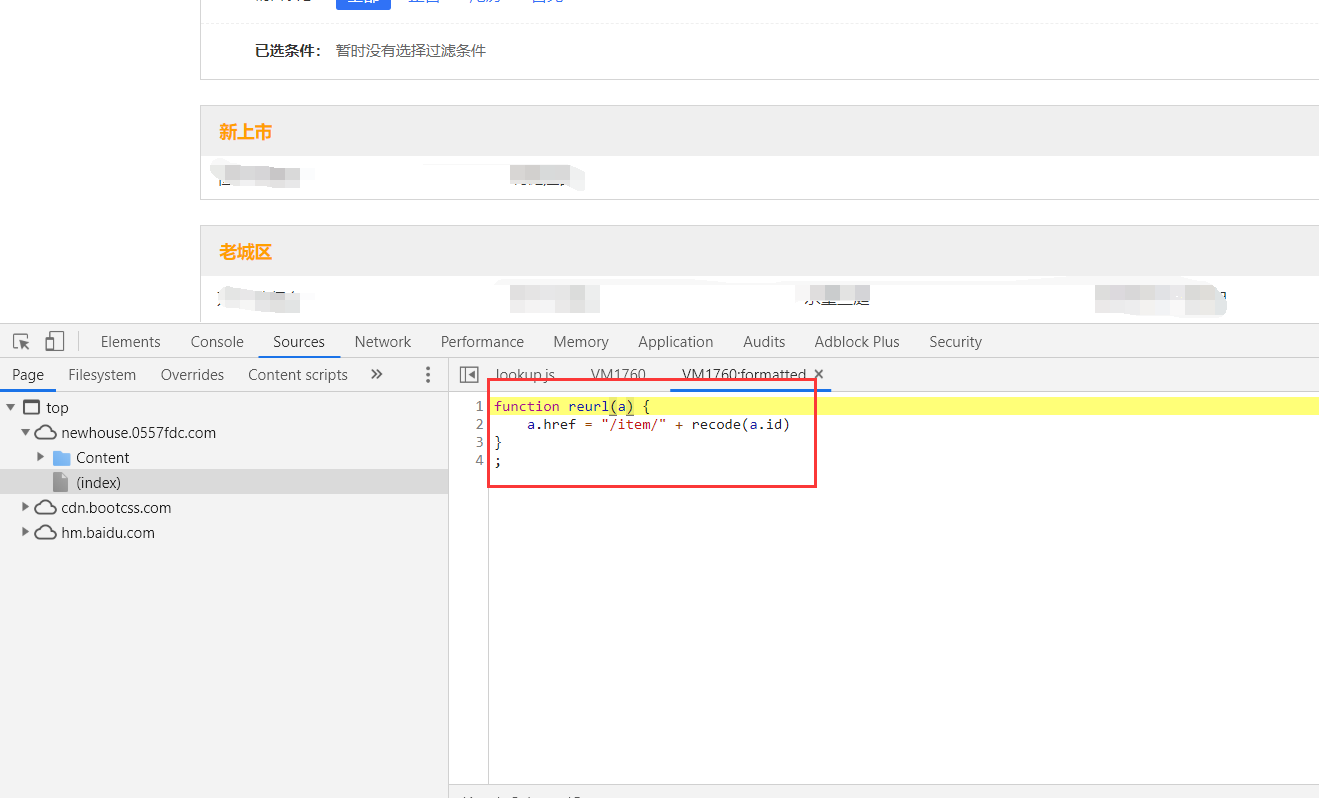This screenshot has height=798, width=1319.
Task: Select the VM1760:formatted editor tab
Action: (744, 374)
